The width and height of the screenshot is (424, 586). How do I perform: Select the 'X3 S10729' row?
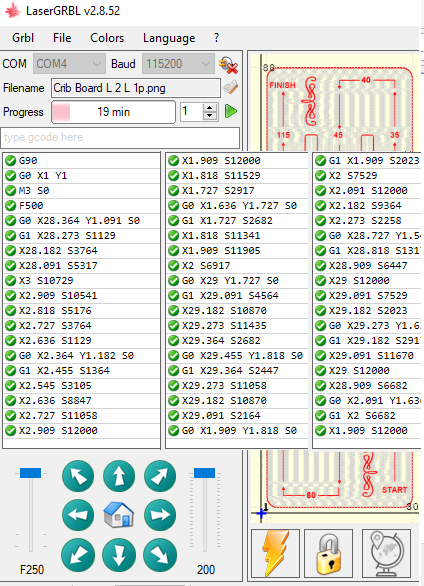click(81, 281)
